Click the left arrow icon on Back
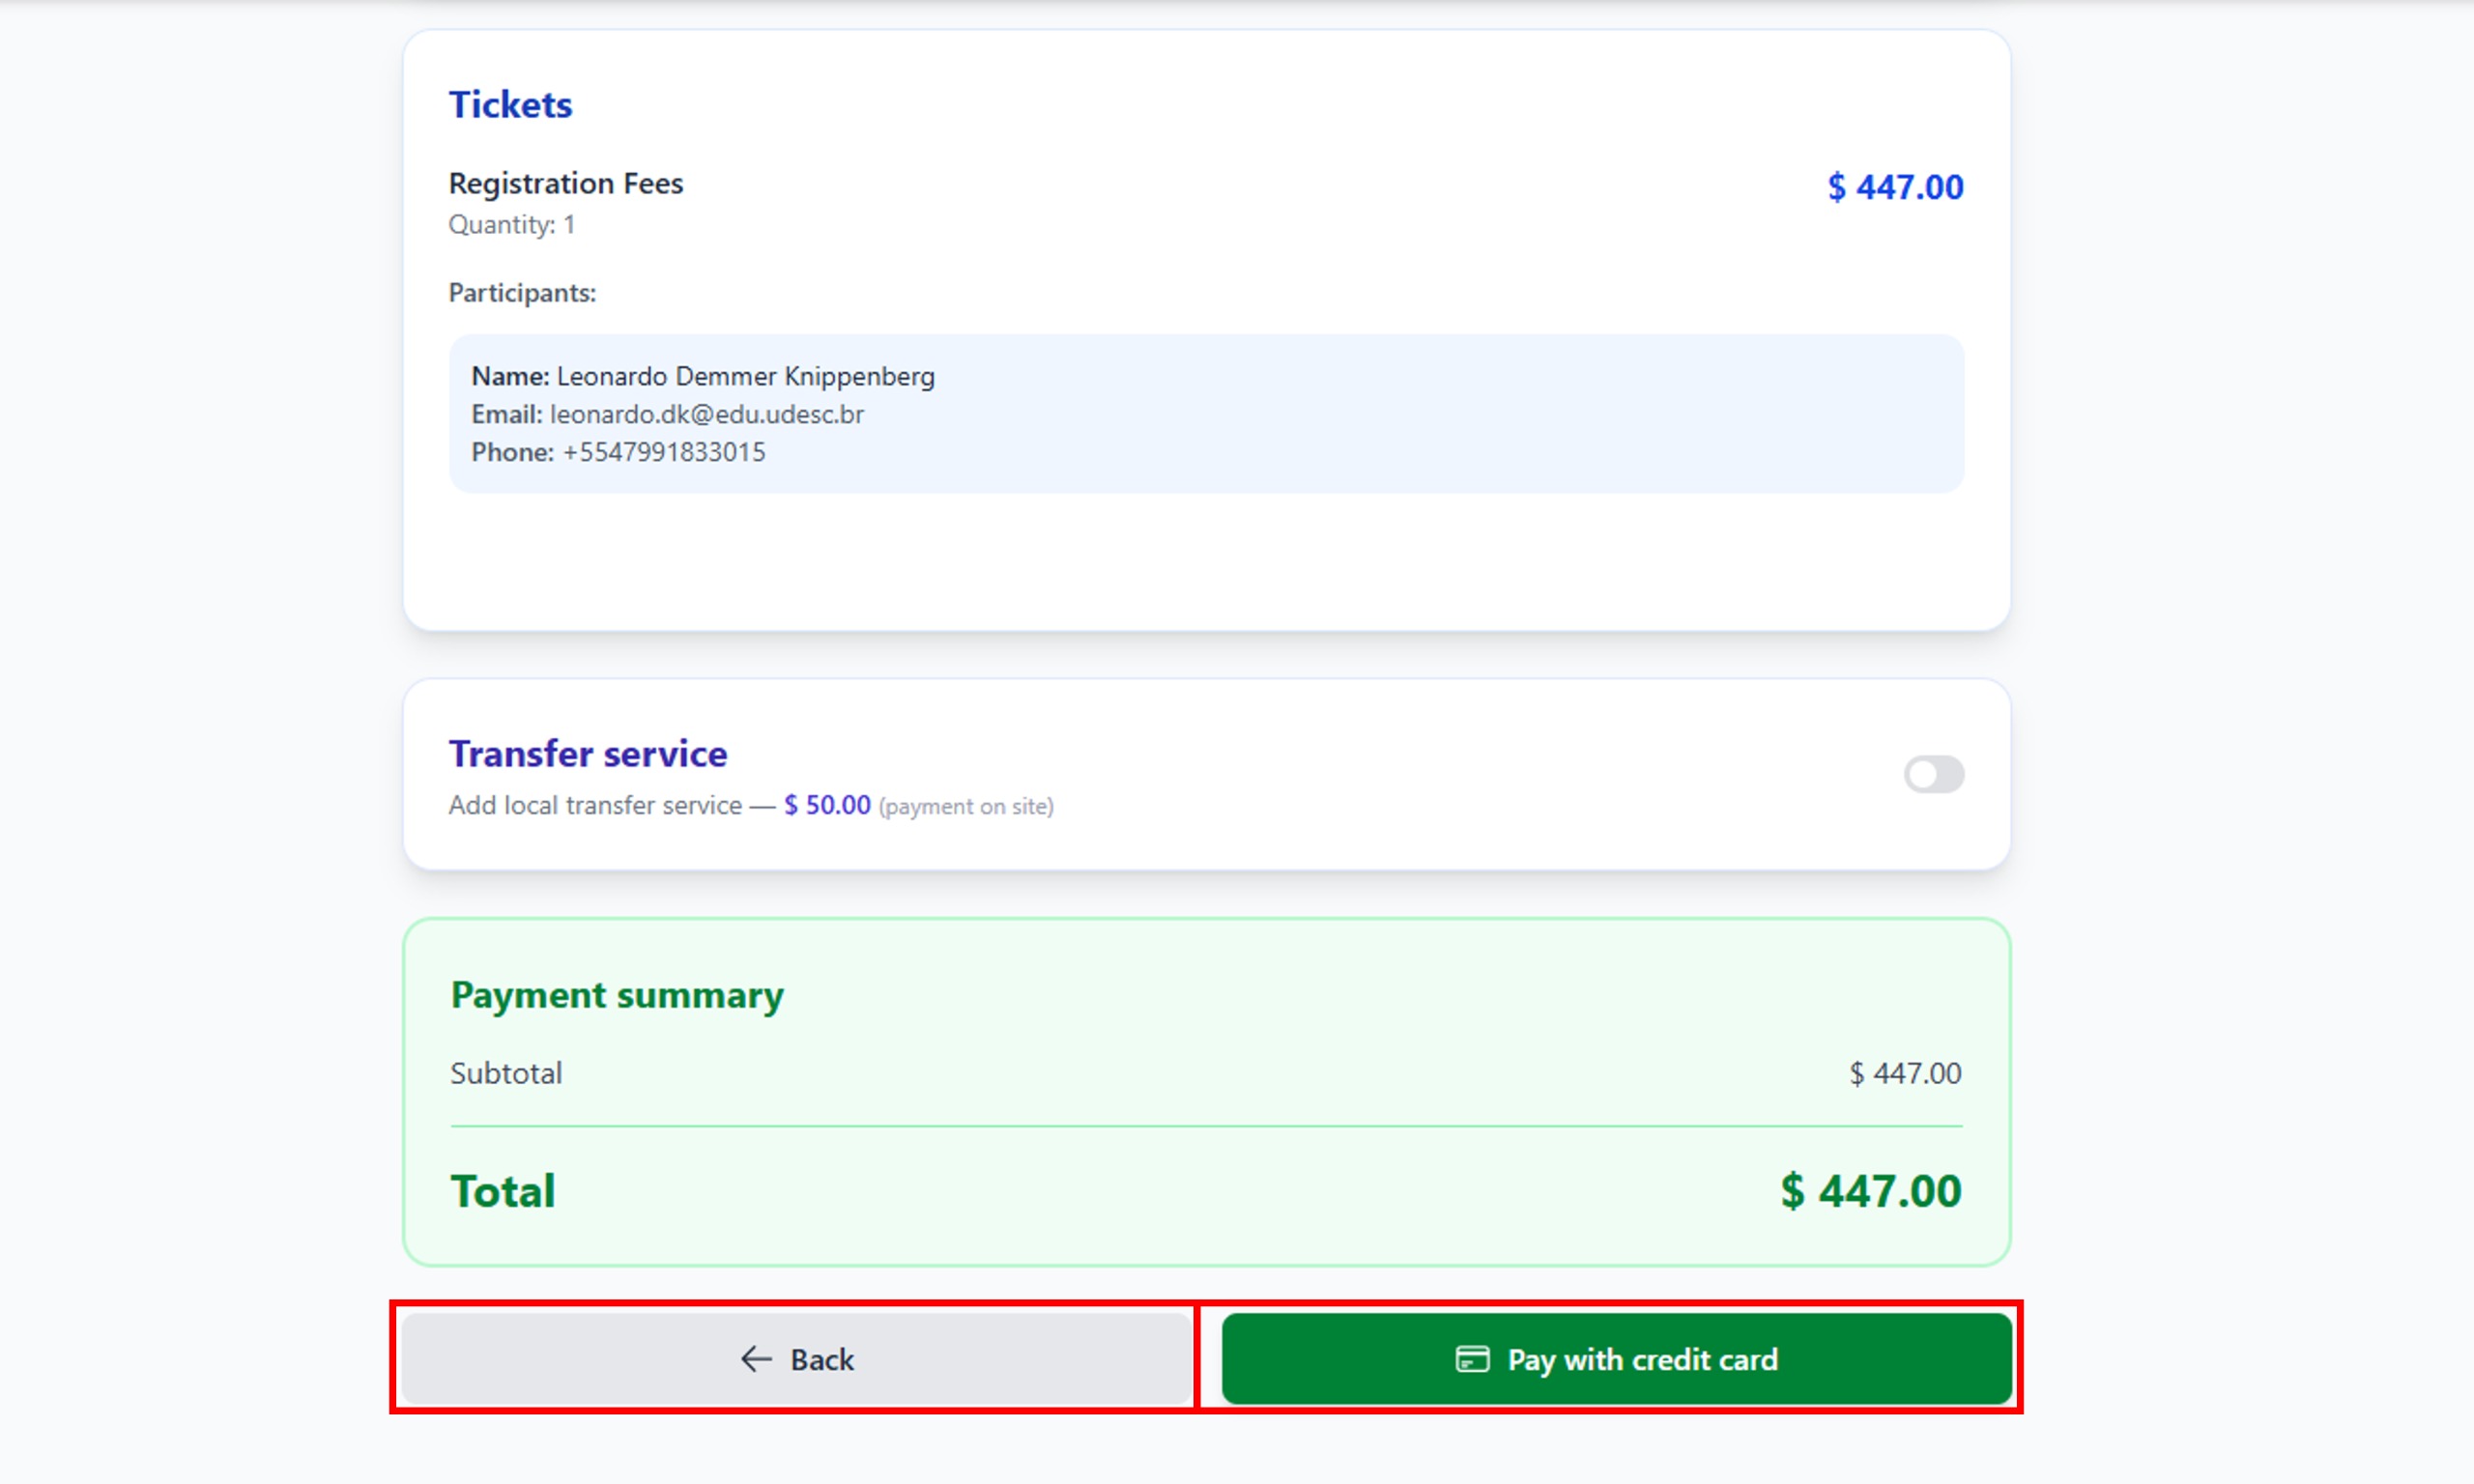 tap(756, 1359)
